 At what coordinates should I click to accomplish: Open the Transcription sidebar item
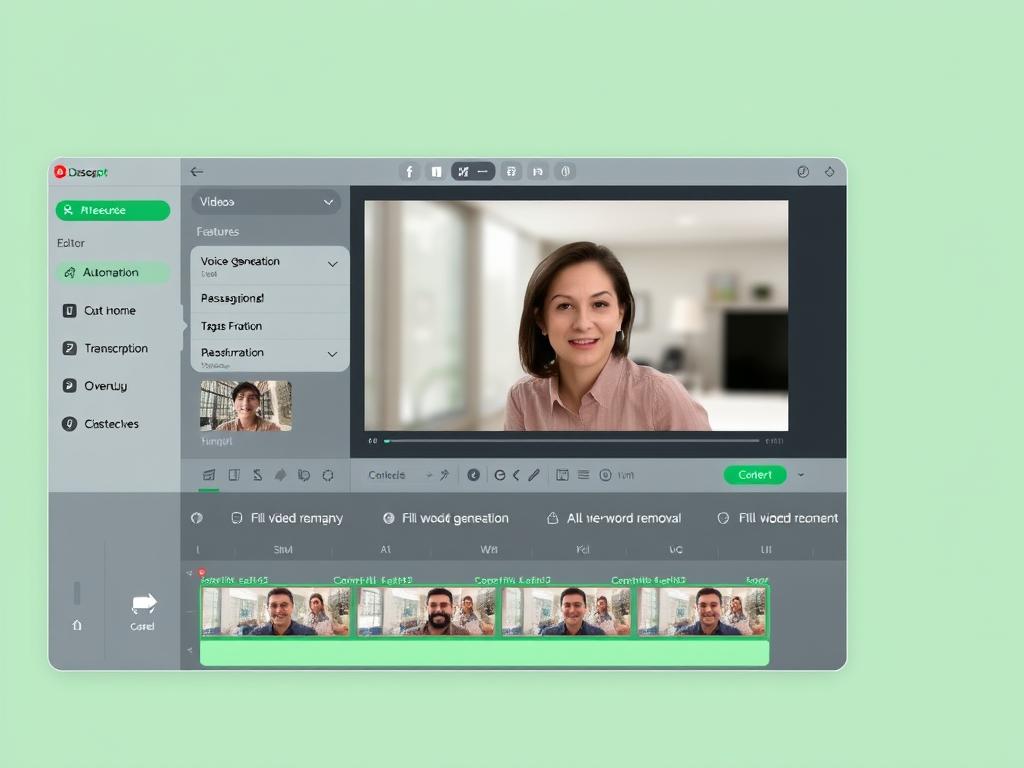click(105, 349)
